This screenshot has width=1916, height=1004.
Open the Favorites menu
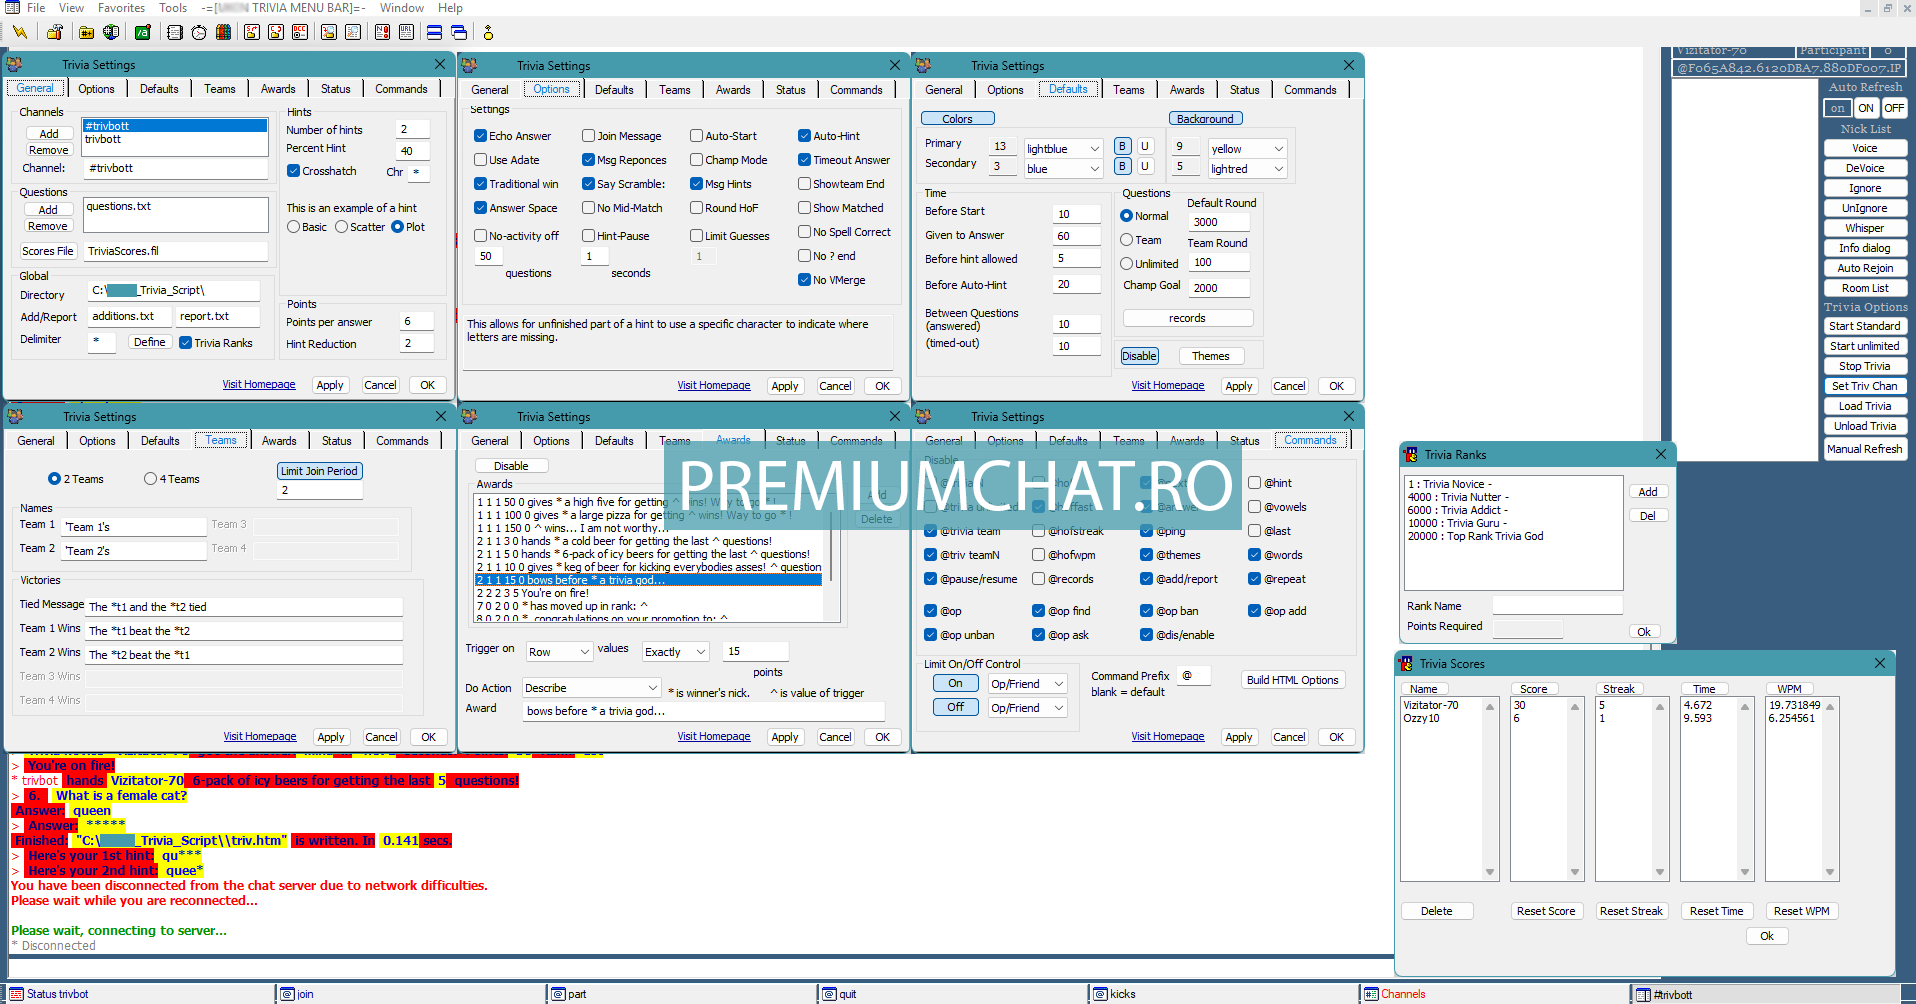pyautogui.click(x=121, y=8)
